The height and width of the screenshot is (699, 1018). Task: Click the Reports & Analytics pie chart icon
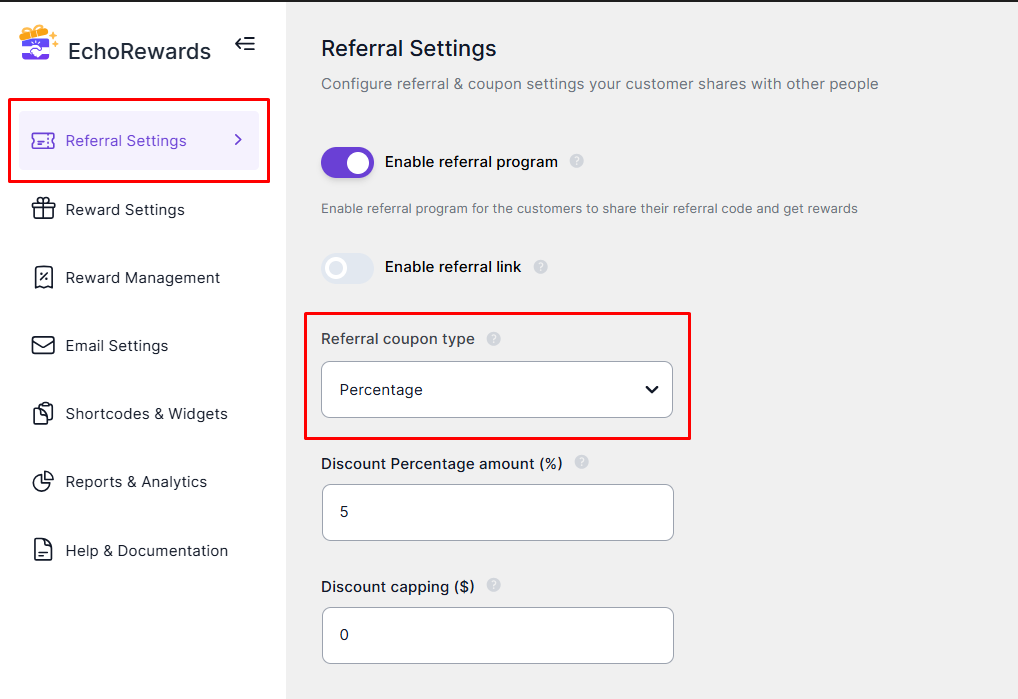pos(43,481)
